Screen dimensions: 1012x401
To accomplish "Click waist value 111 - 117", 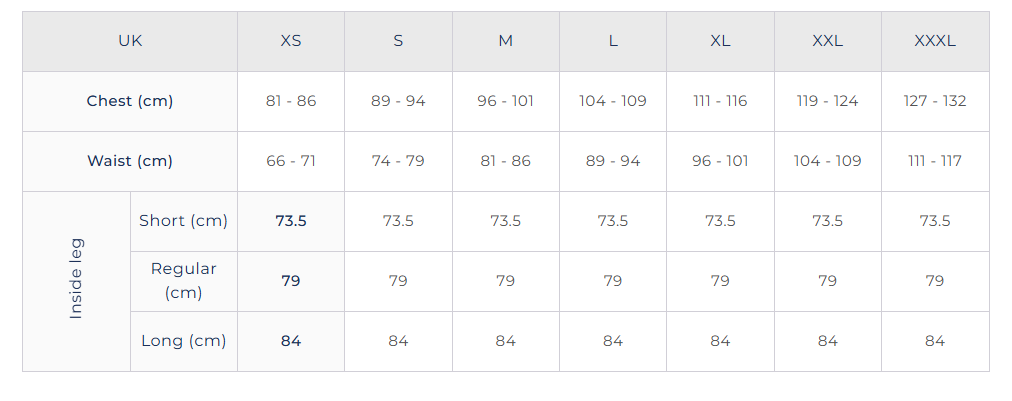I will (935, 161).
